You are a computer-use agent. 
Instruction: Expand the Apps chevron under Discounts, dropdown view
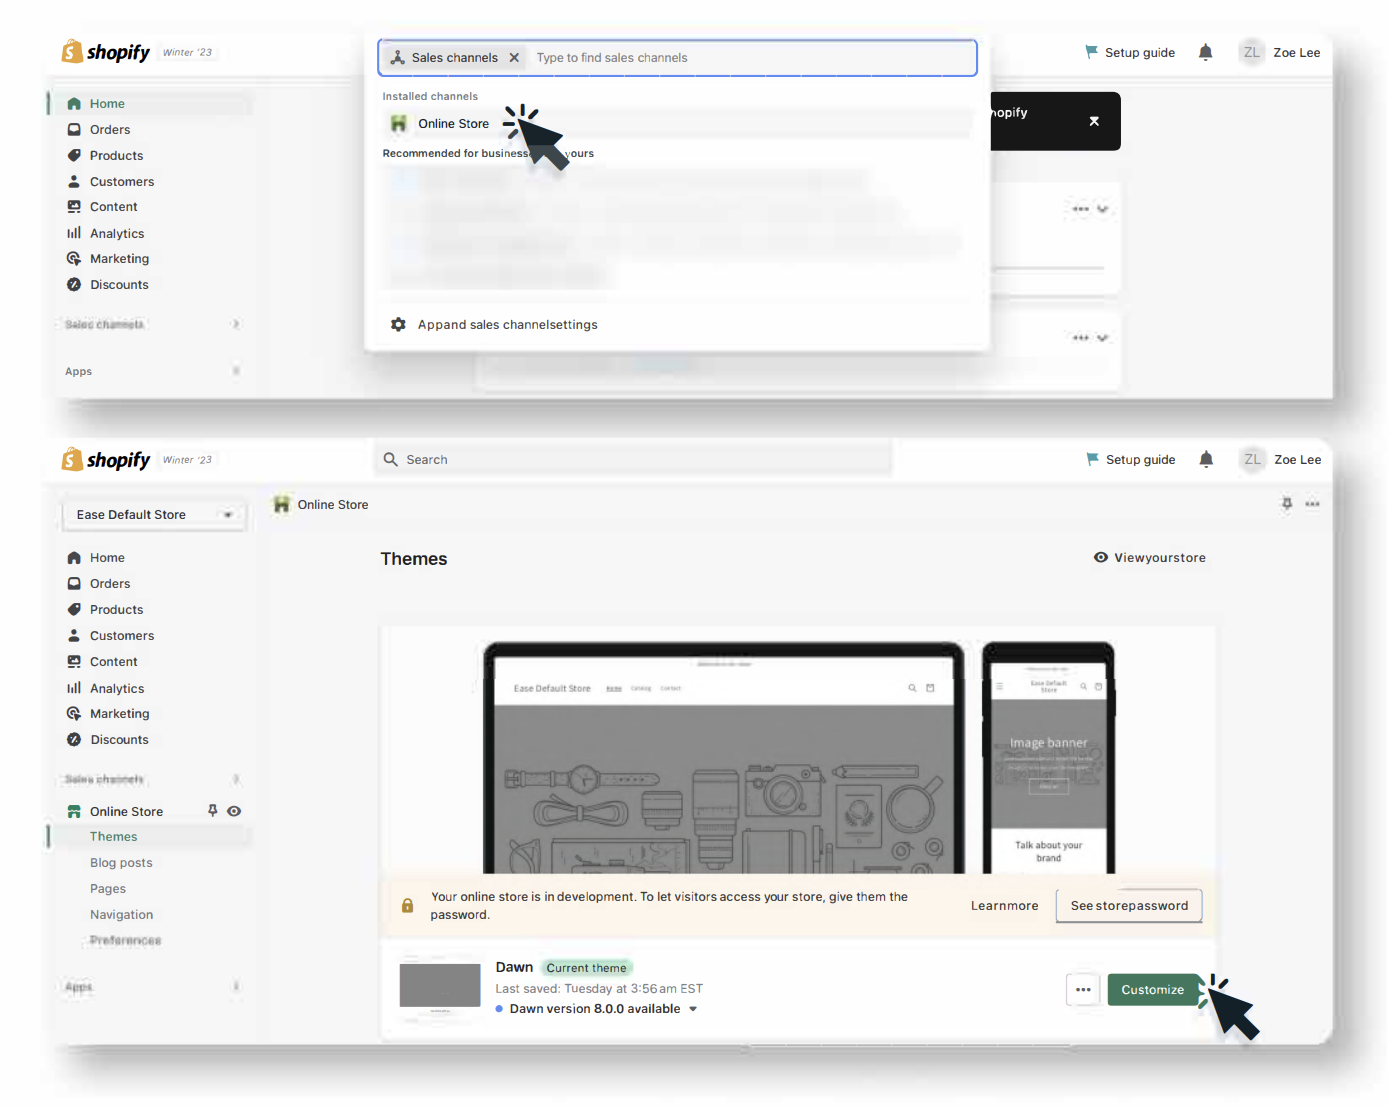pos(236,371)
